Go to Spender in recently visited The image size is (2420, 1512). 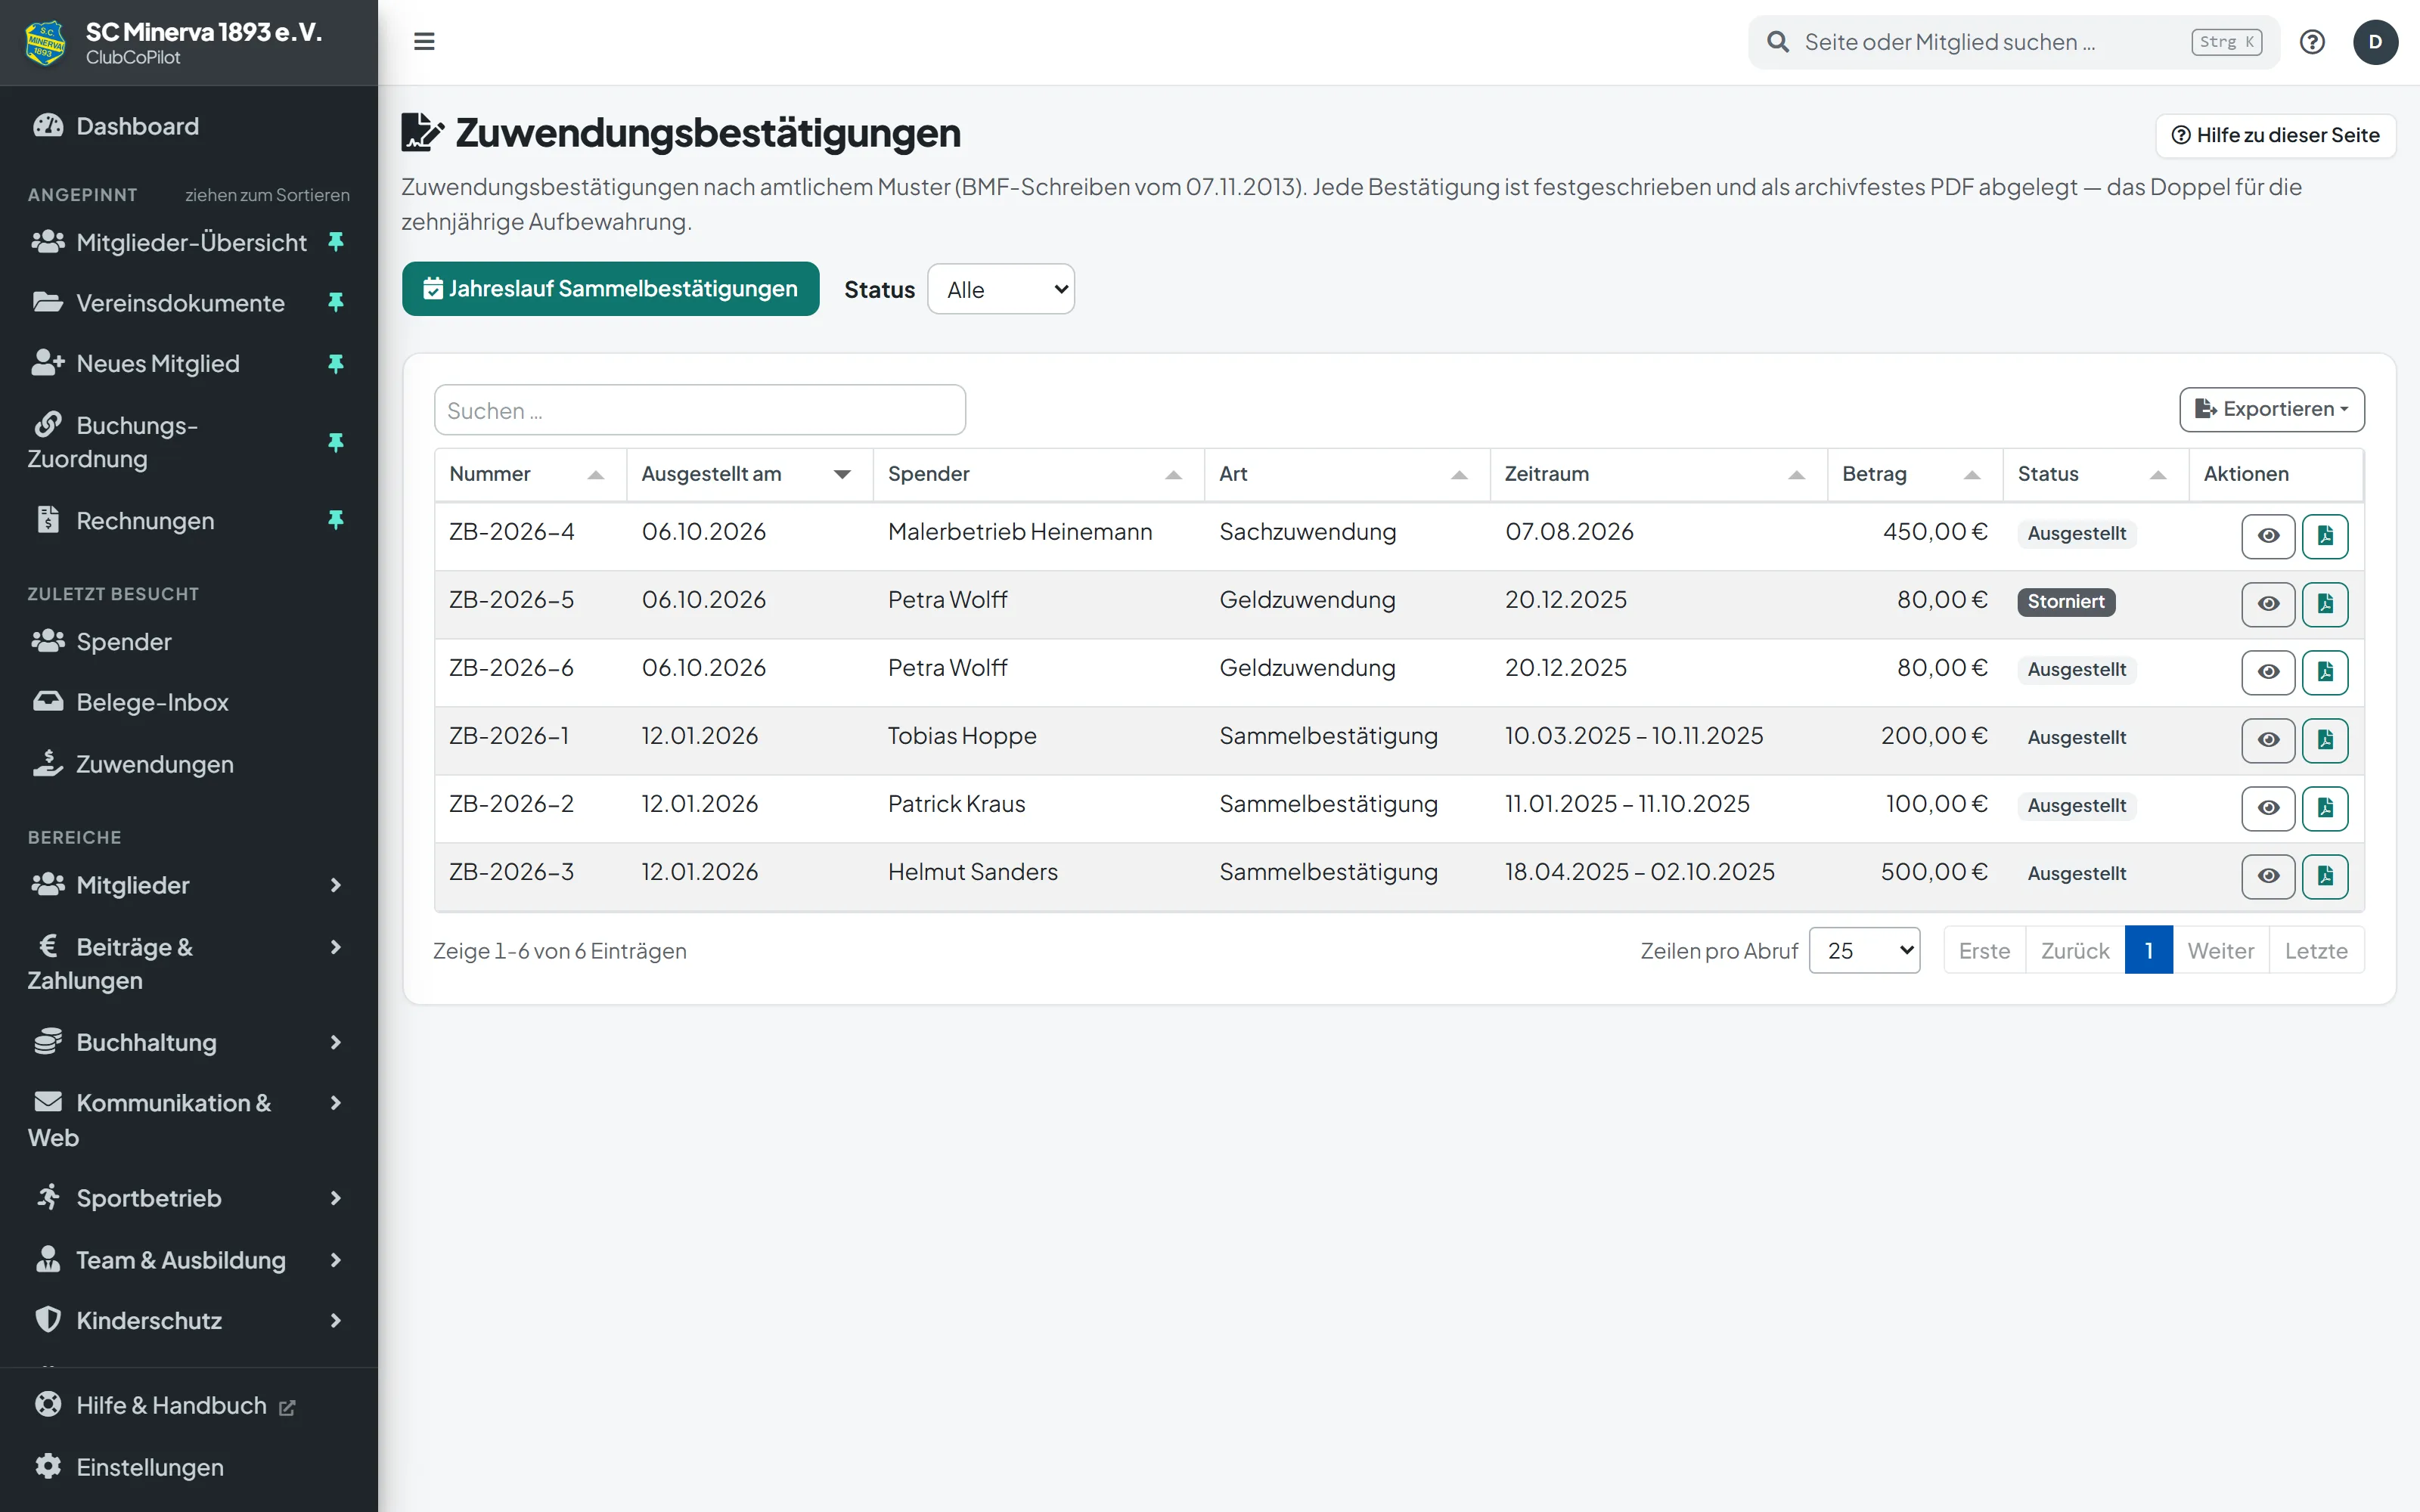click(x=189, y=642)
